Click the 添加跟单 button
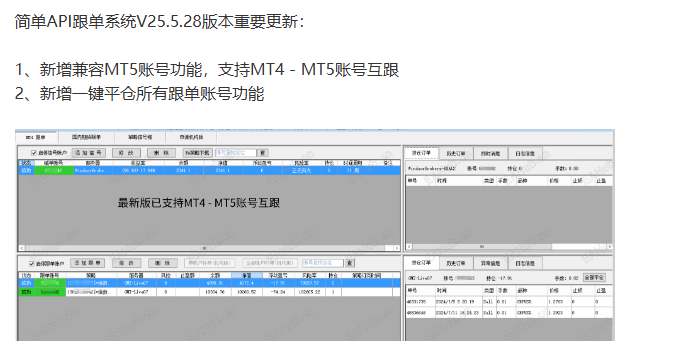Screen dimensions: 685x364 click(x=87, y=263)
